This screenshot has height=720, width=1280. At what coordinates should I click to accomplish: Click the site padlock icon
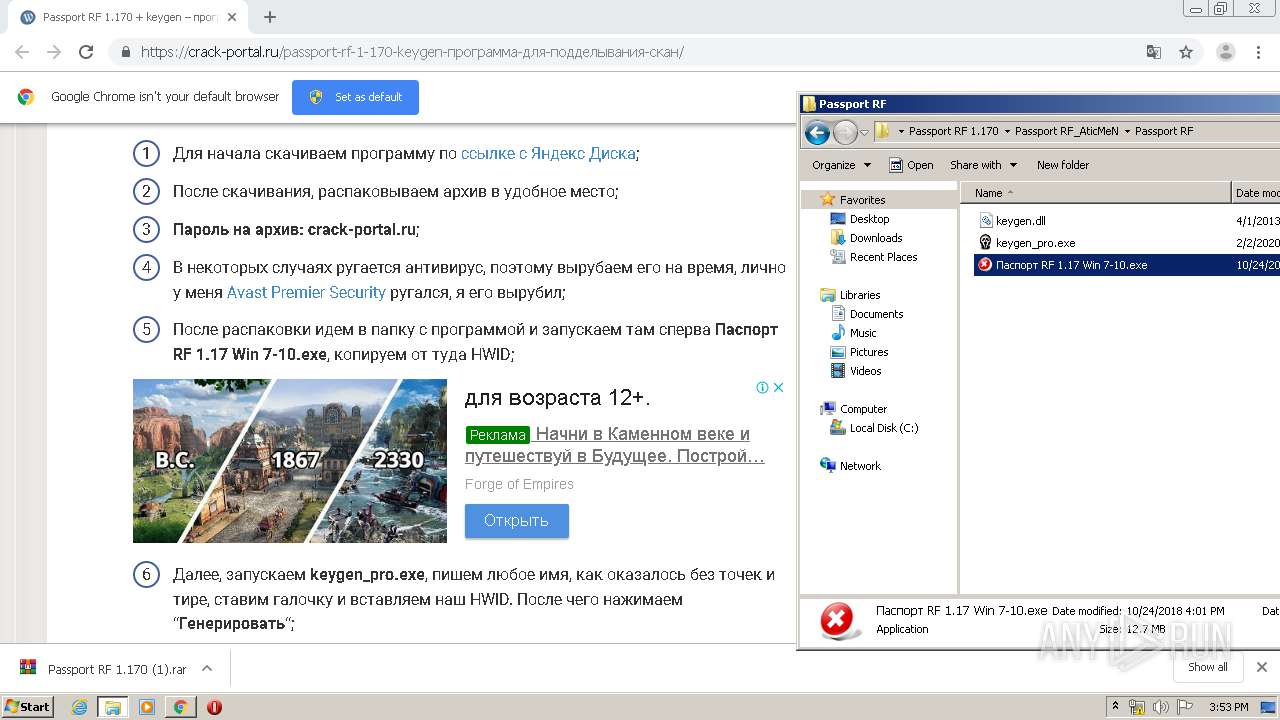(x=125, y=52)
